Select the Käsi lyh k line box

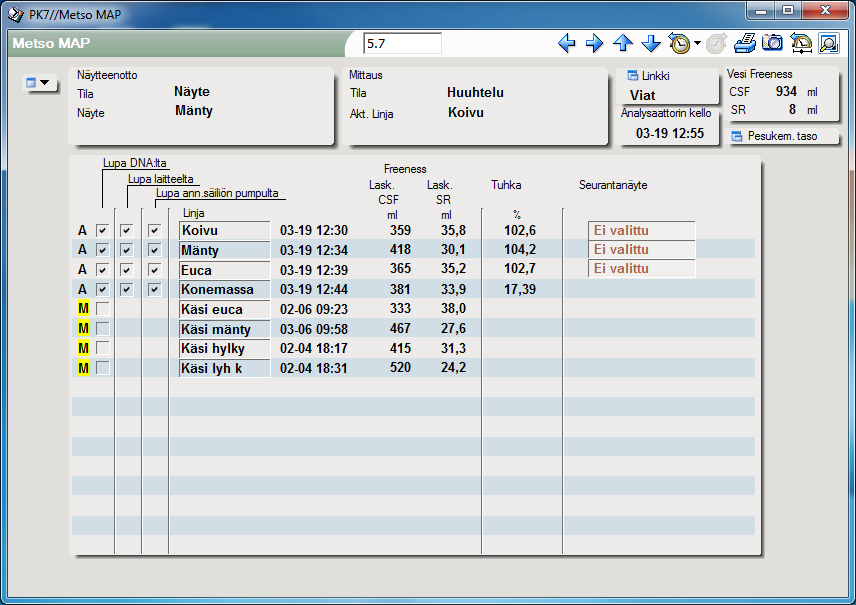point(224,368)
